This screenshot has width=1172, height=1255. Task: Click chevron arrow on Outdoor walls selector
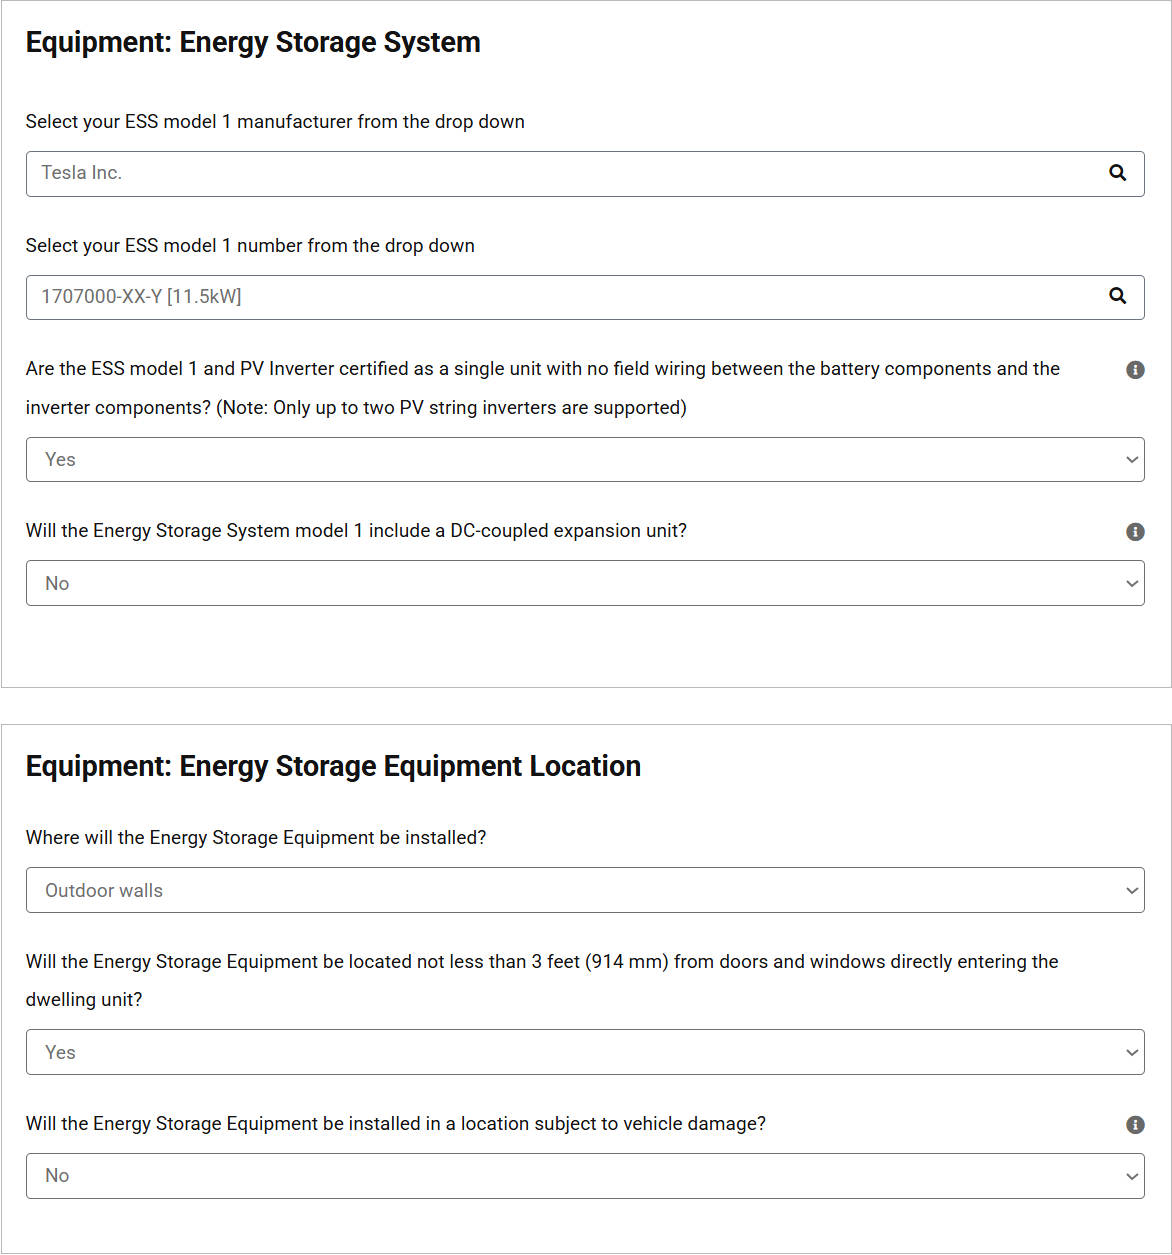point(1132,891)
